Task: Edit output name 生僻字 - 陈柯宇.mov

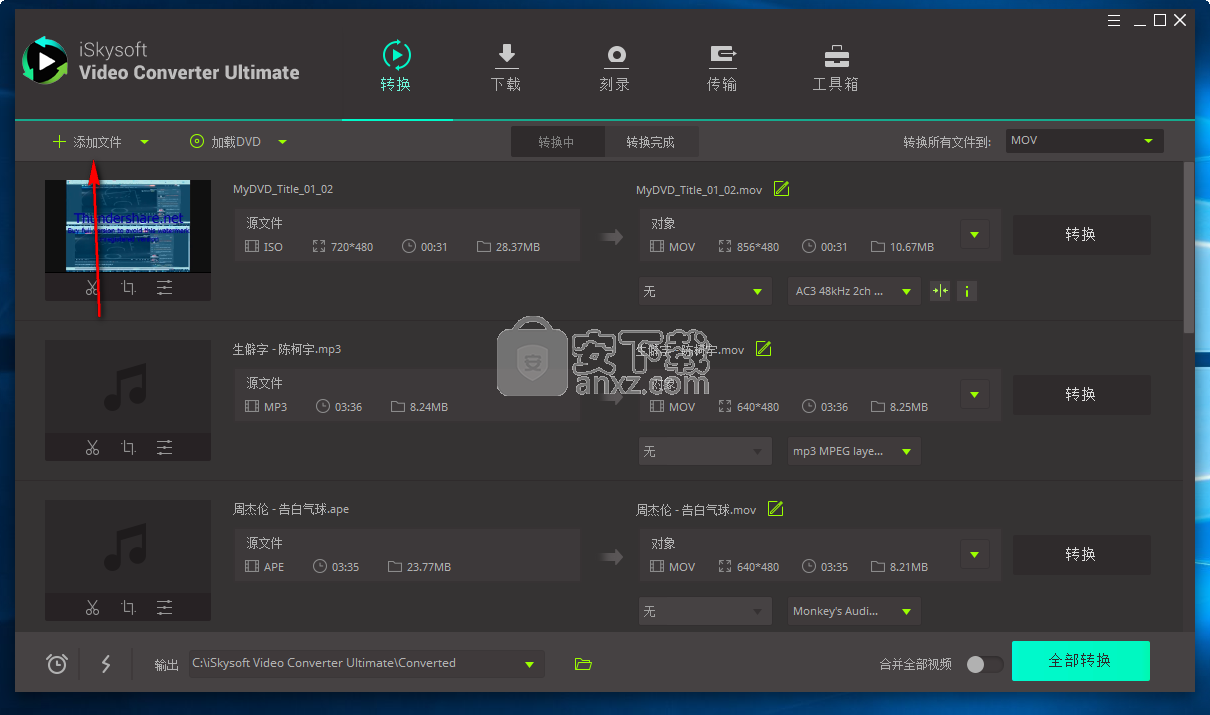Action: pos(764,349)
